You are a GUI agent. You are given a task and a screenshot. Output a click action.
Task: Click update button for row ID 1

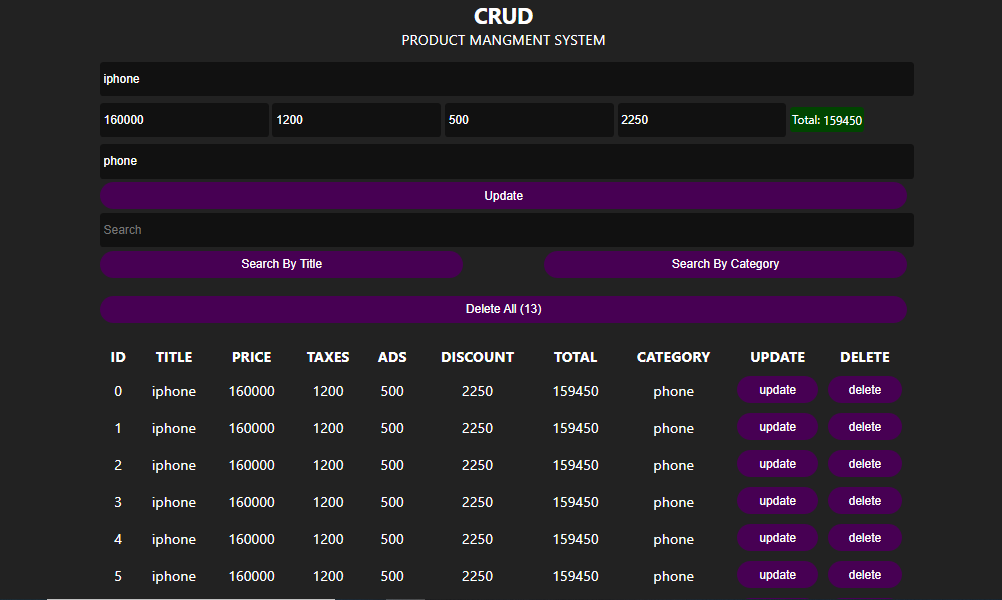pyautogui.click(x=777, y=427)
